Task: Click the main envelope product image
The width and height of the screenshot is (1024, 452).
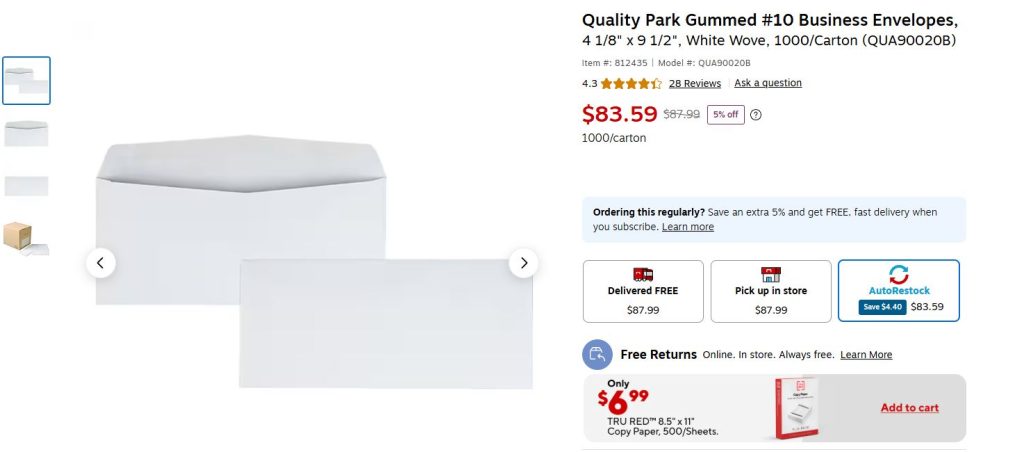Action: point(314,260)
